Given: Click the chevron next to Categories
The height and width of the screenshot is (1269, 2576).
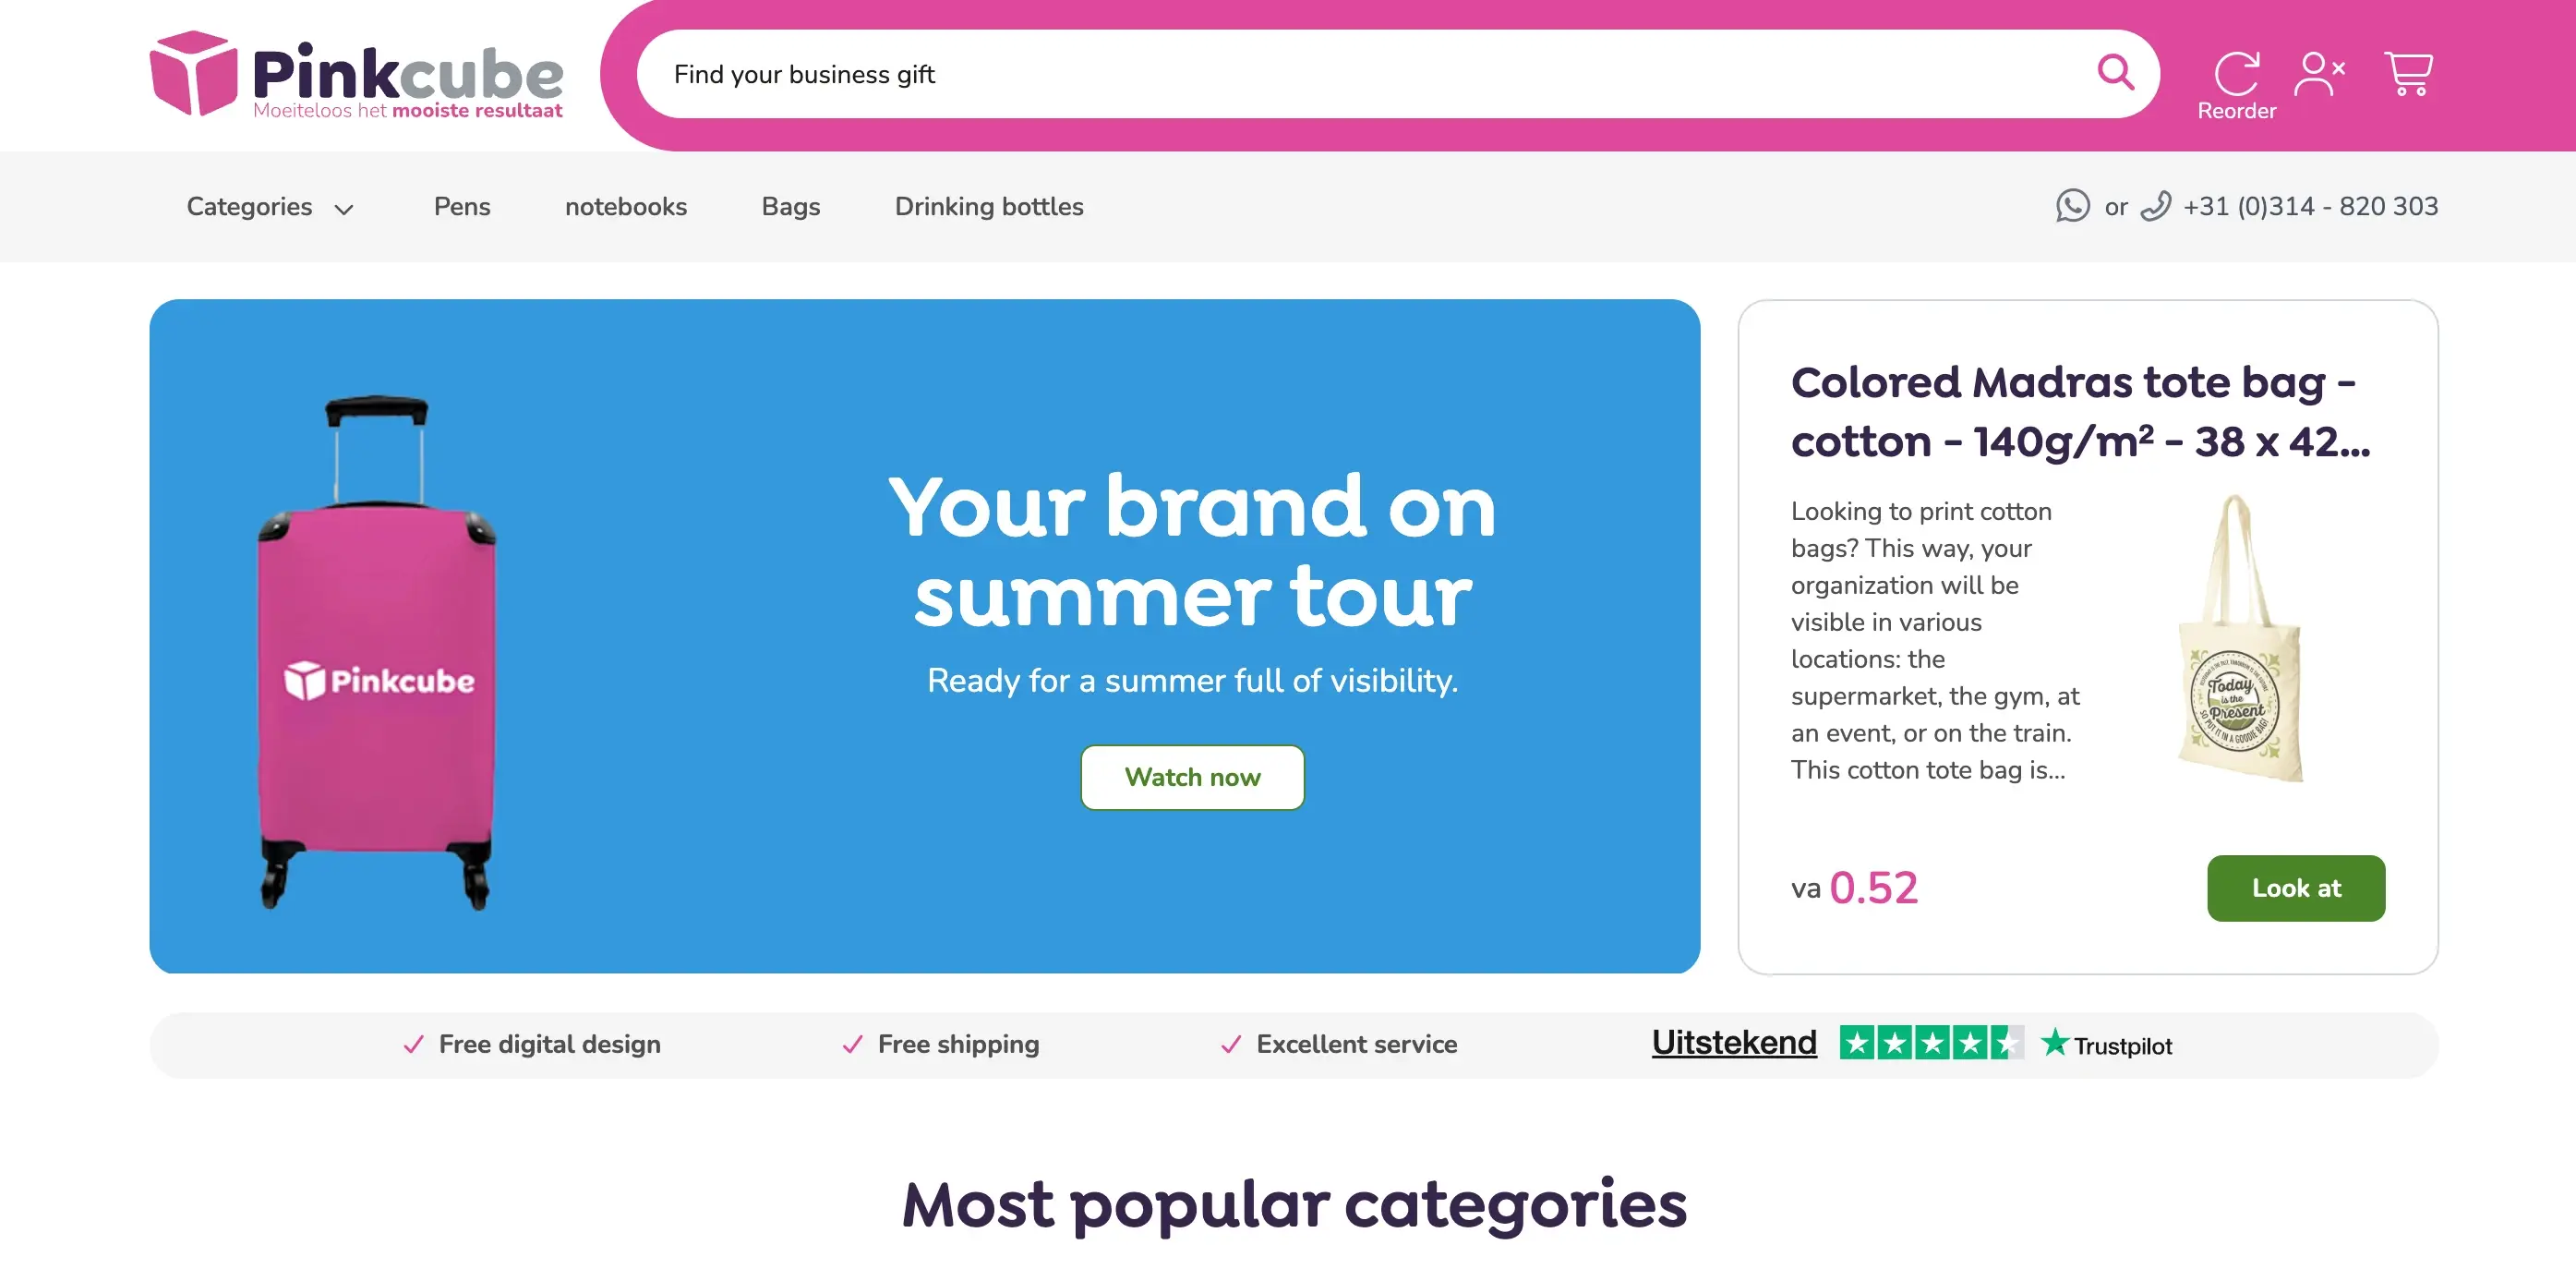Looking at the screenshot, I should point(343,209).
